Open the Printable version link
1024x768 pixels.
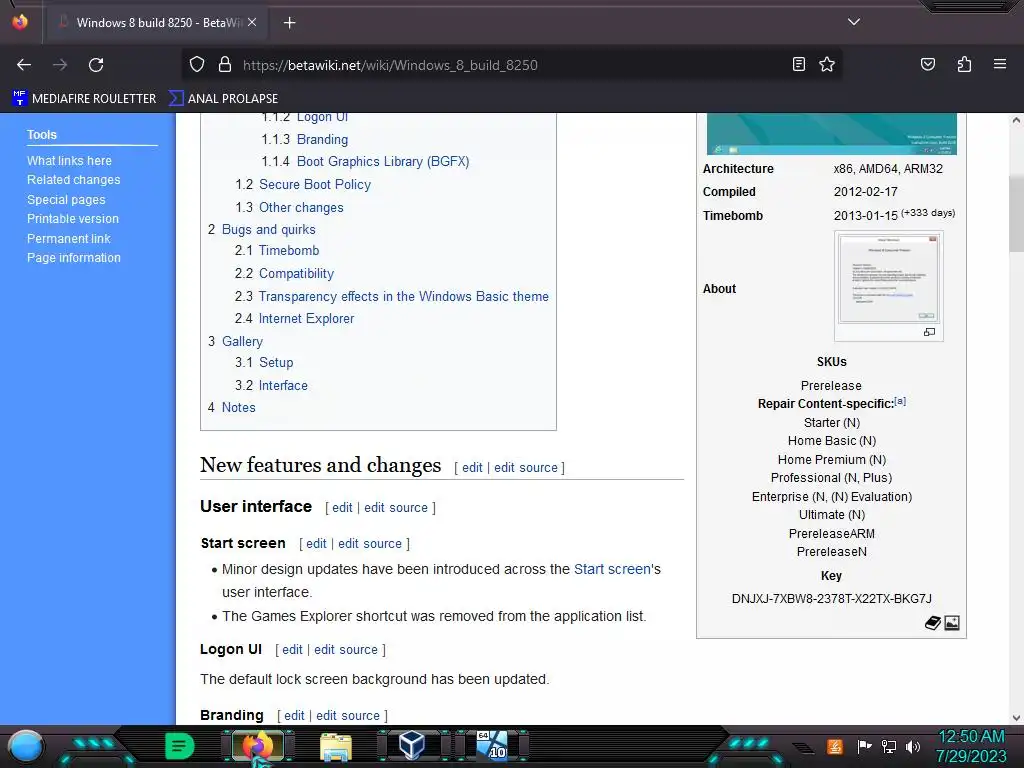[73, 219]
